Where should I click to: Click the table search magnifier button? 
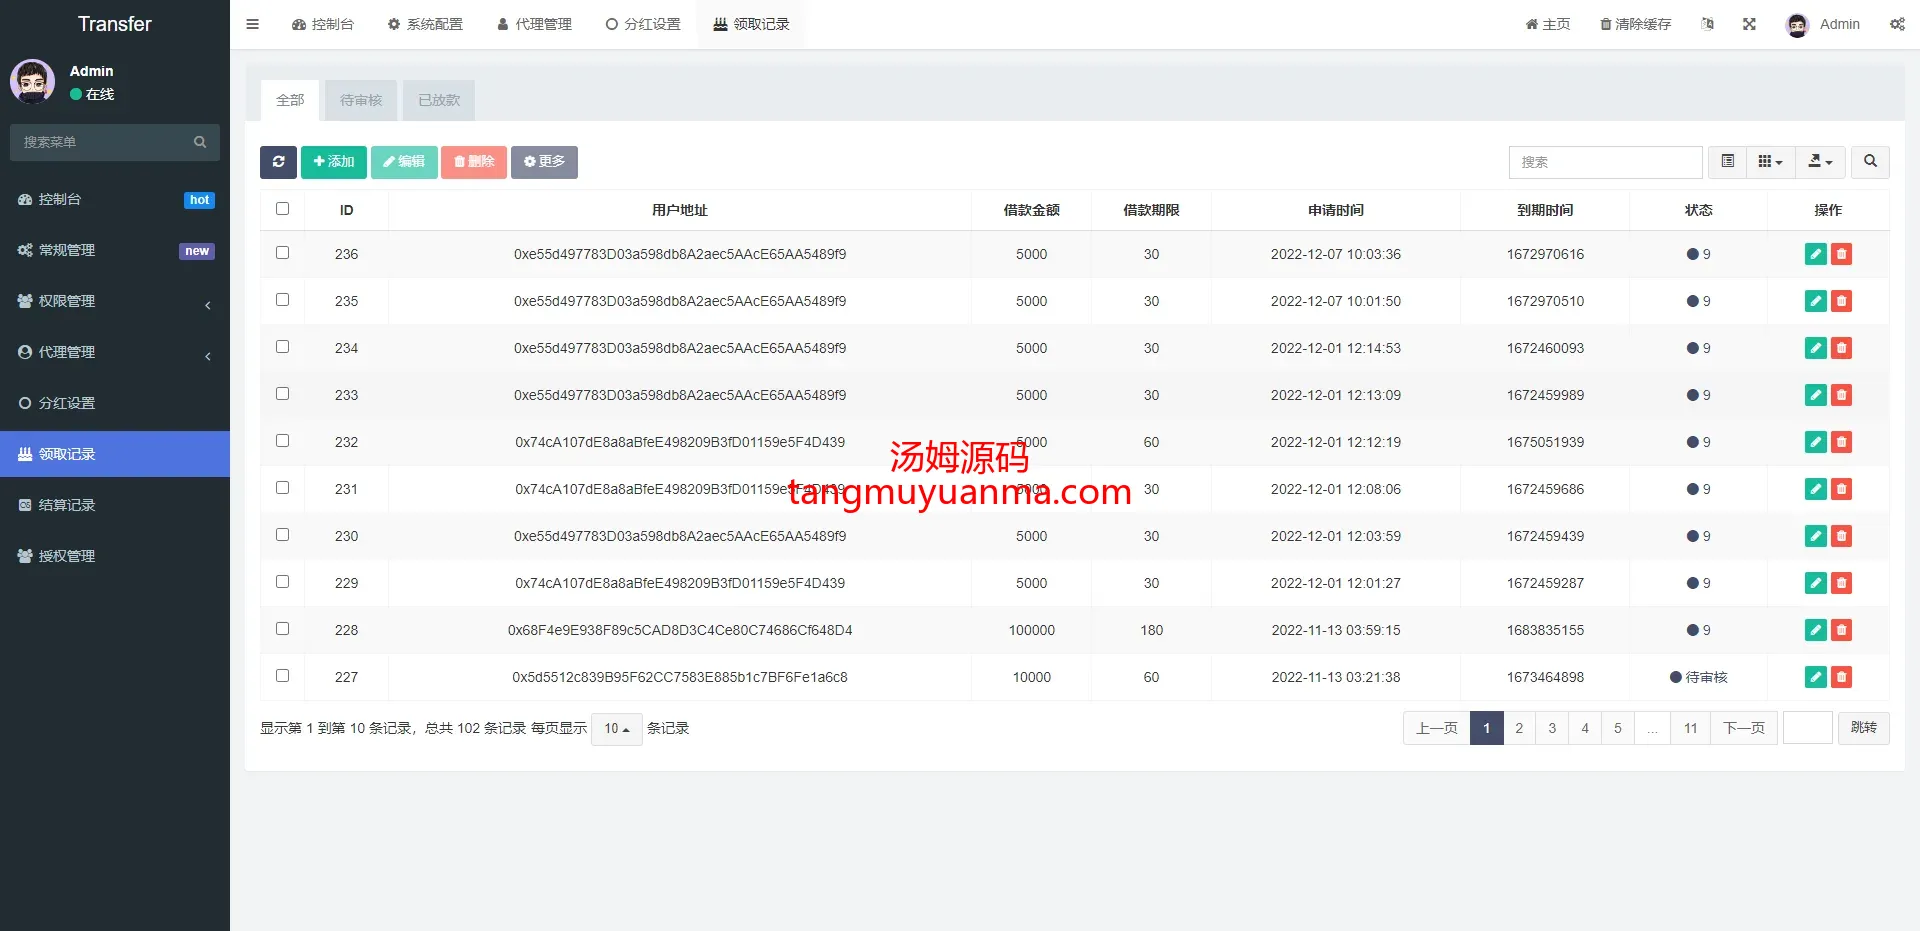tap(1870, 162)
